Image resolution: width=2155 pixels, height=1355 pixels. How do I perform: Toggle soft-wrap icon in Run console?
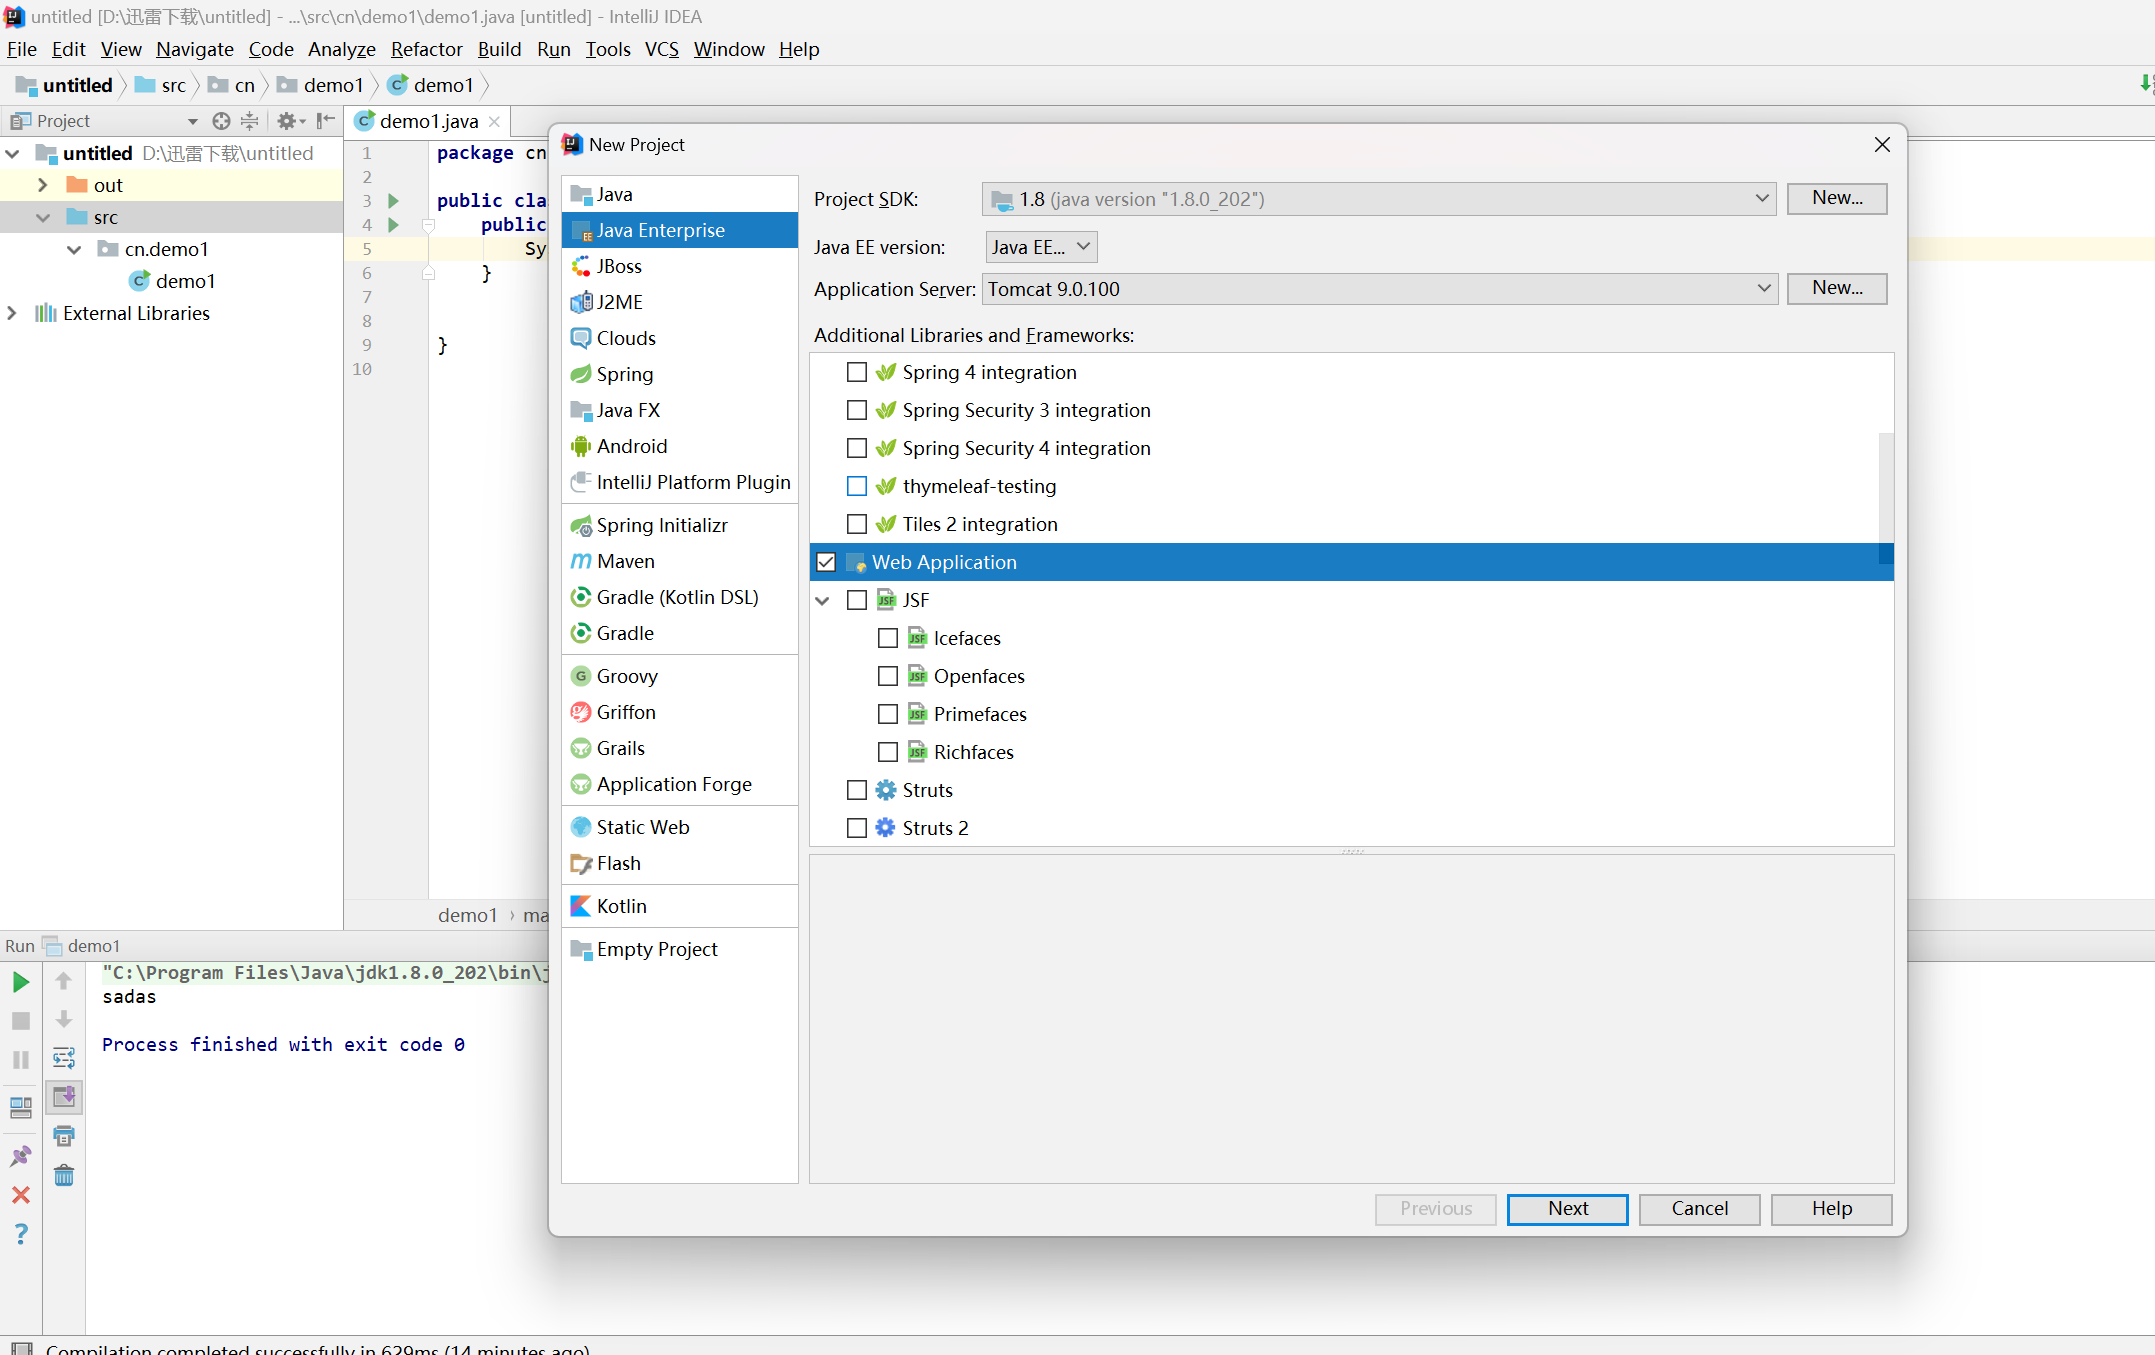tap(64, 1058)
